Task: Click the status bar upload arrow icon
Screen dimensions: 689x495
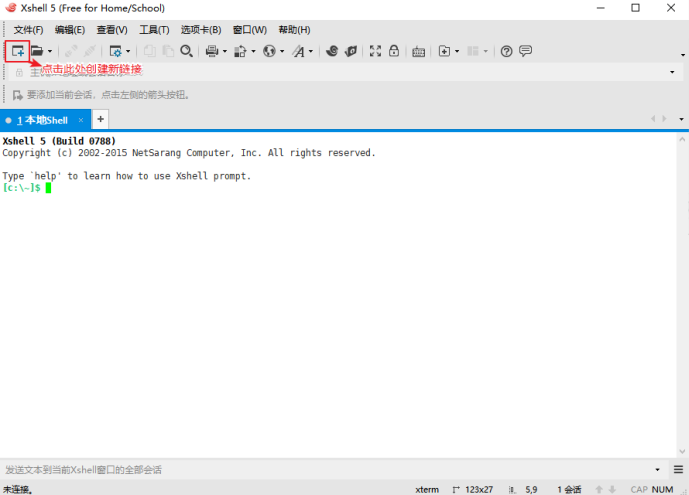Action: pyautogui.click(x=599, y=489)
